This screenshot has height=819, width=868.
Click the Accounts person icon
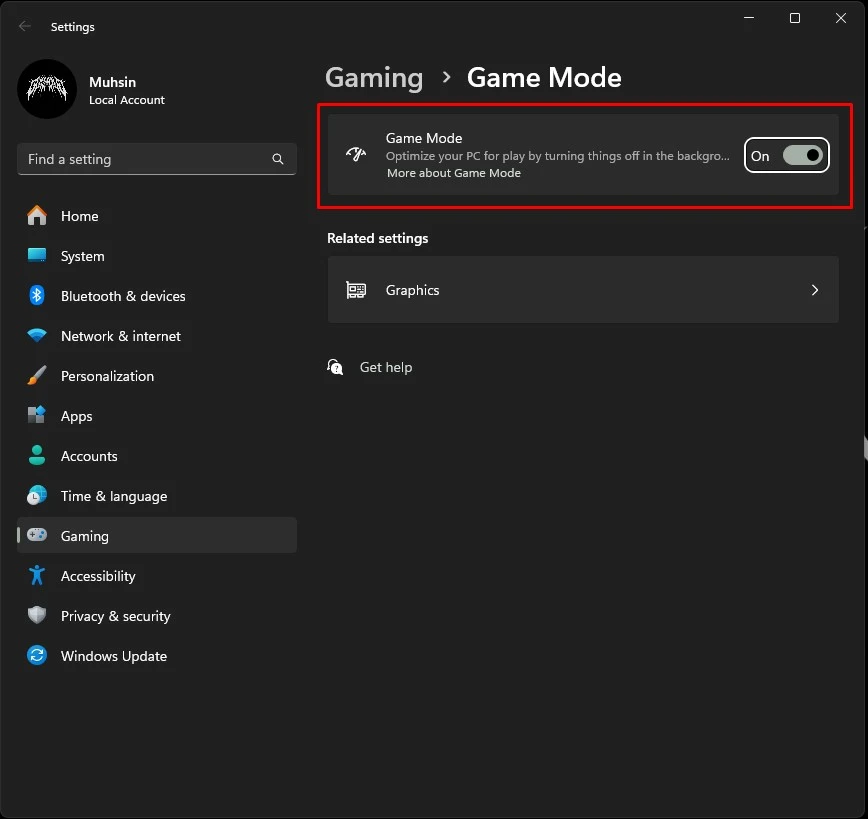coord(37,455)
